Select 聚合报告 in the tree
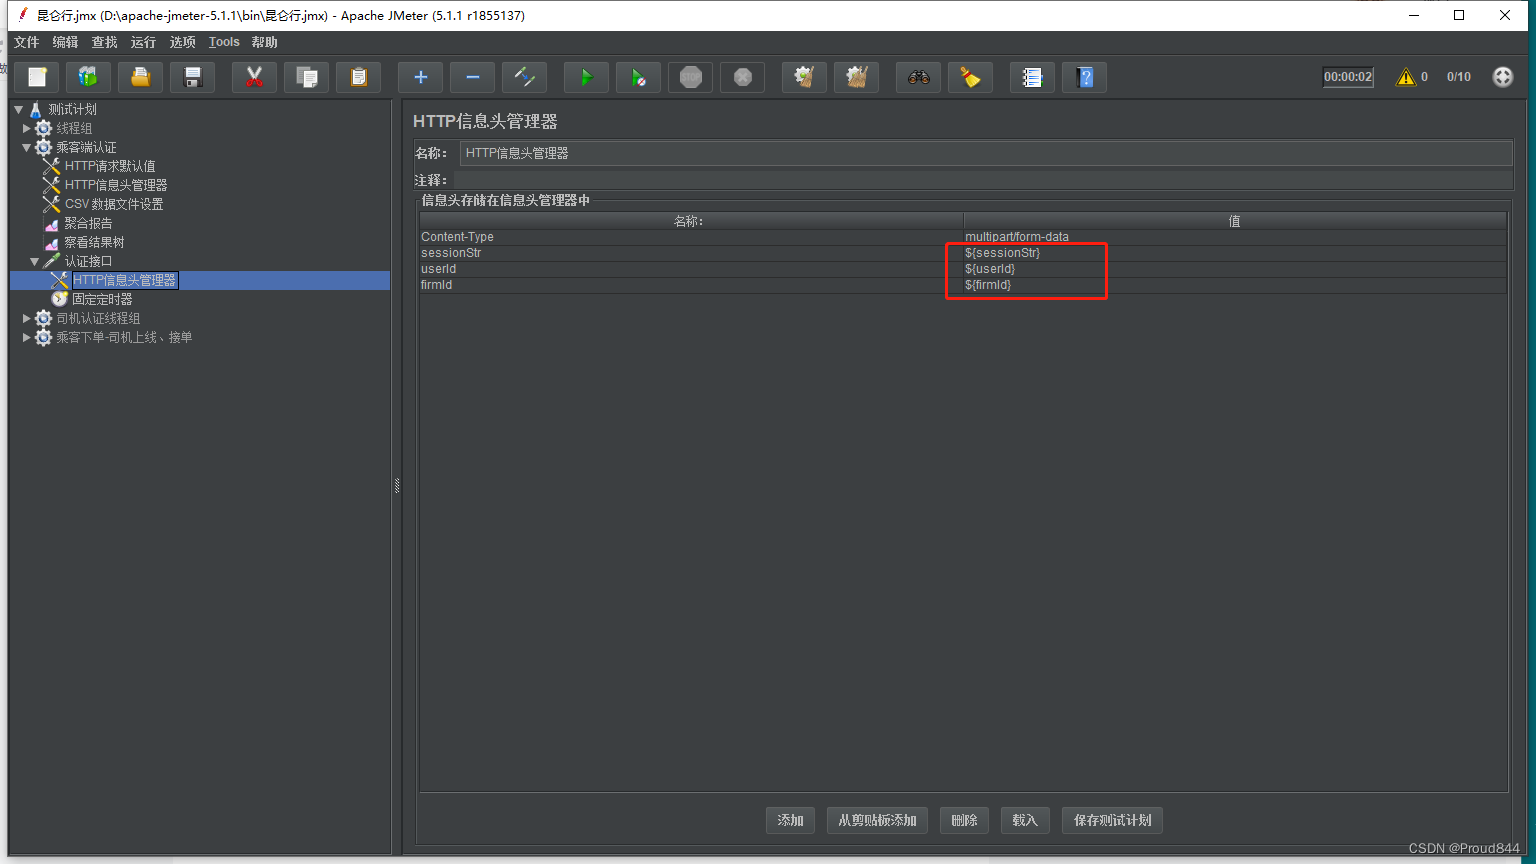 [x=88, y=223]
